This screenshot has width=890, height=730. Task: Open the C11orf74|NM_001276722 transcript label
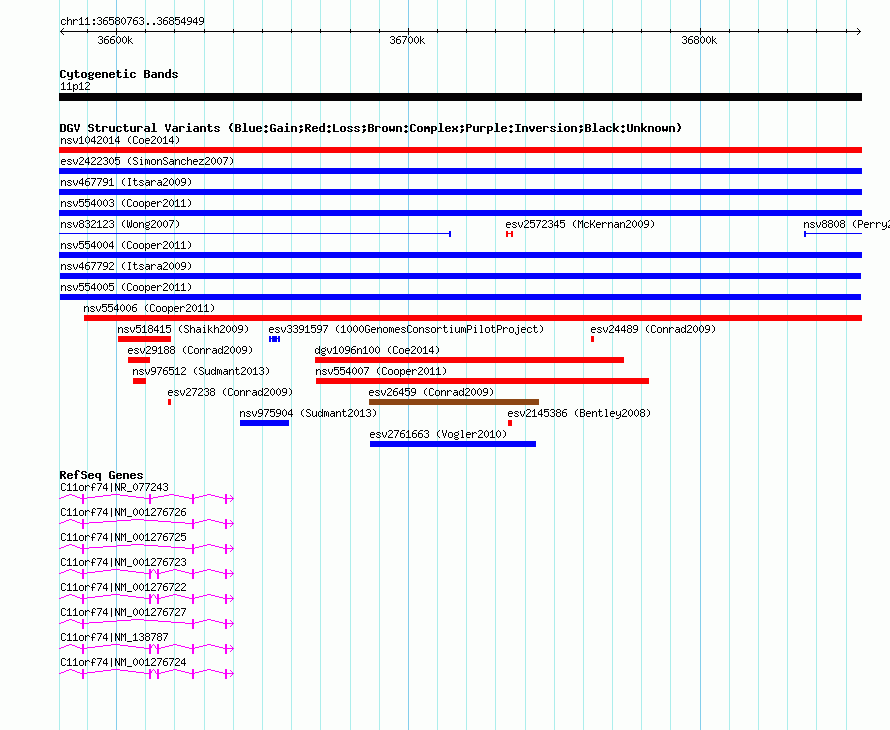123,588
